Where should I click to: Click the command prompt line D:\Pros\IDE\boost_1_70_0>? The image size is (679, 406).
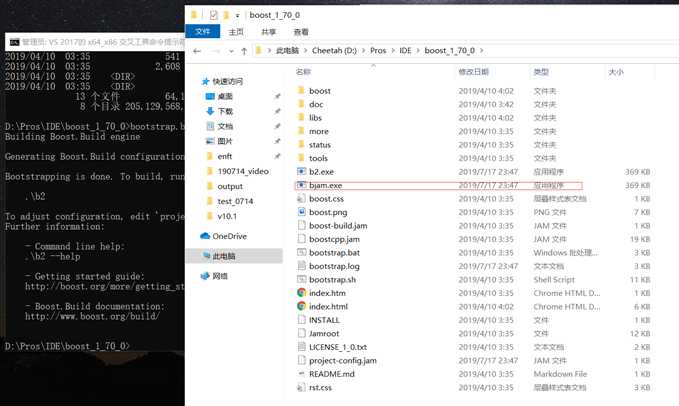[x=68, y=346]
